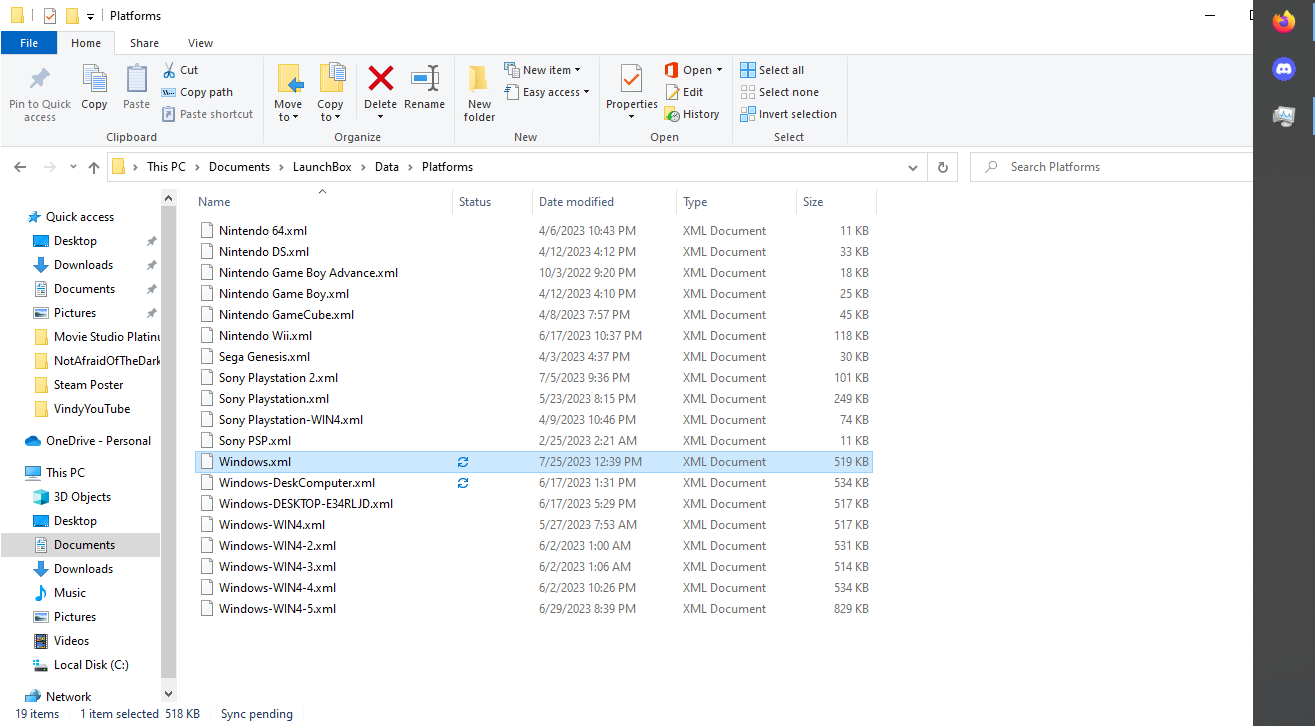Click the New folder icon
This screenshot has width=1315, height=726.
[x=479, y=78]
